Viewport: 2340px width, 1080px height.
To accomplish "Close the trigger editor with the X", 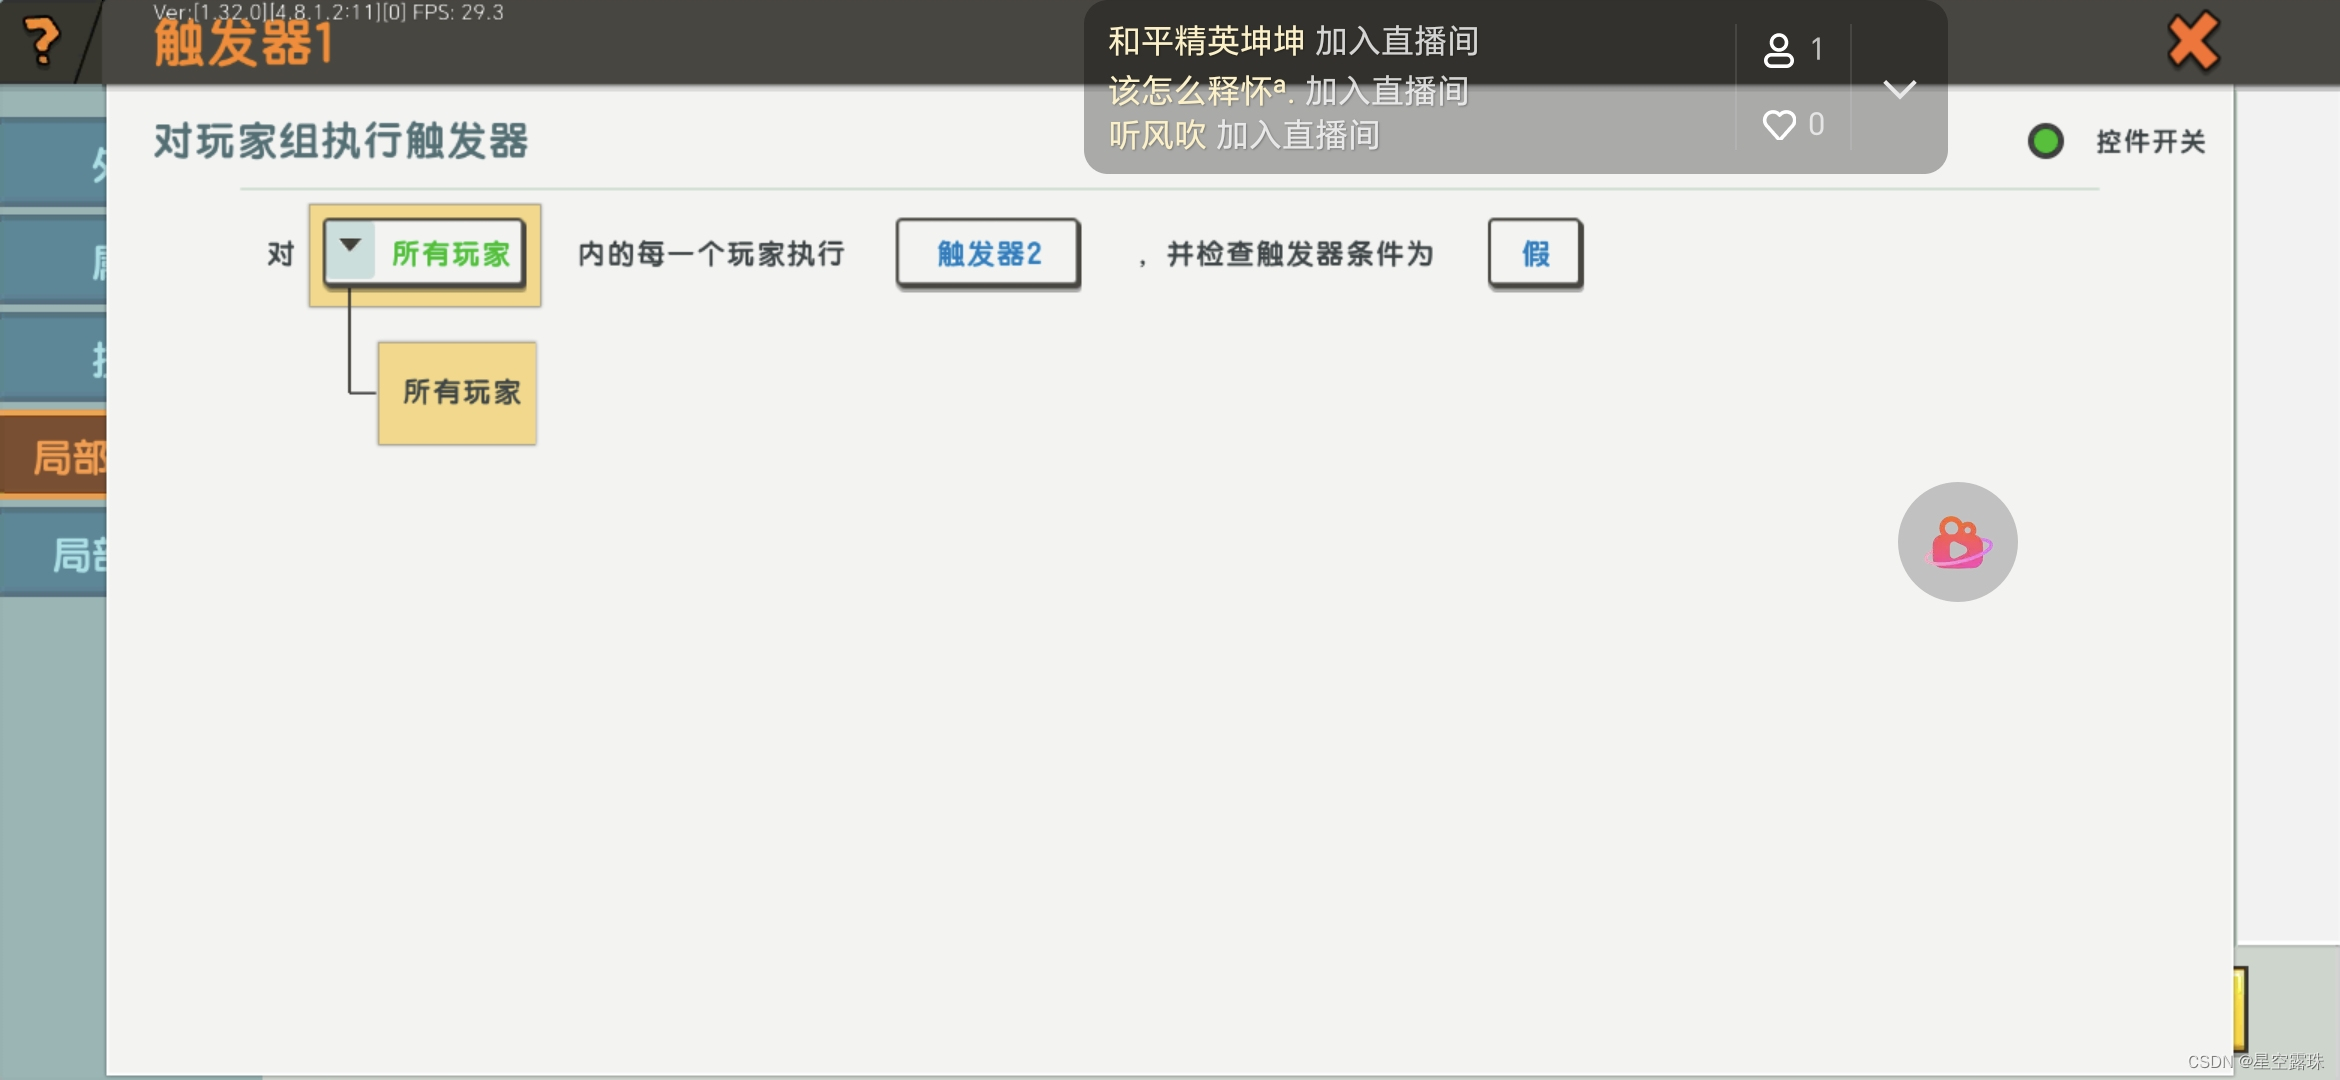I will point(2192,42).
